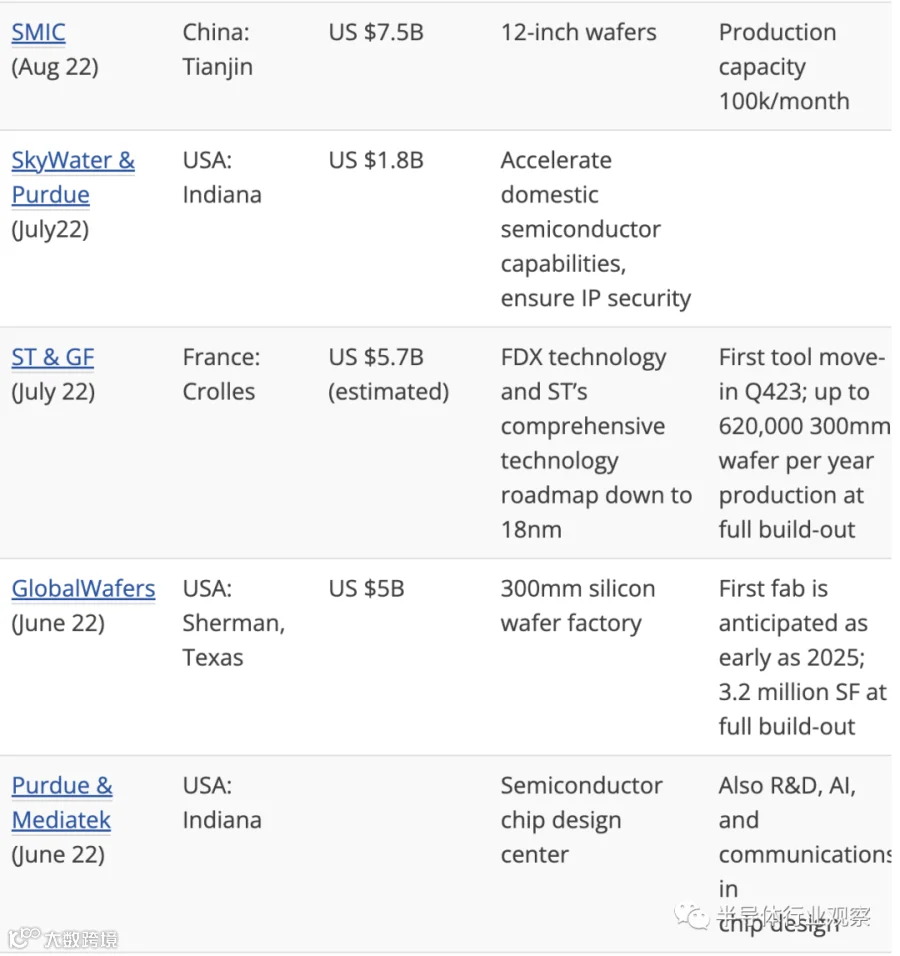
Task: Open the Mediatek link
Action: click(x=62, y=821)
